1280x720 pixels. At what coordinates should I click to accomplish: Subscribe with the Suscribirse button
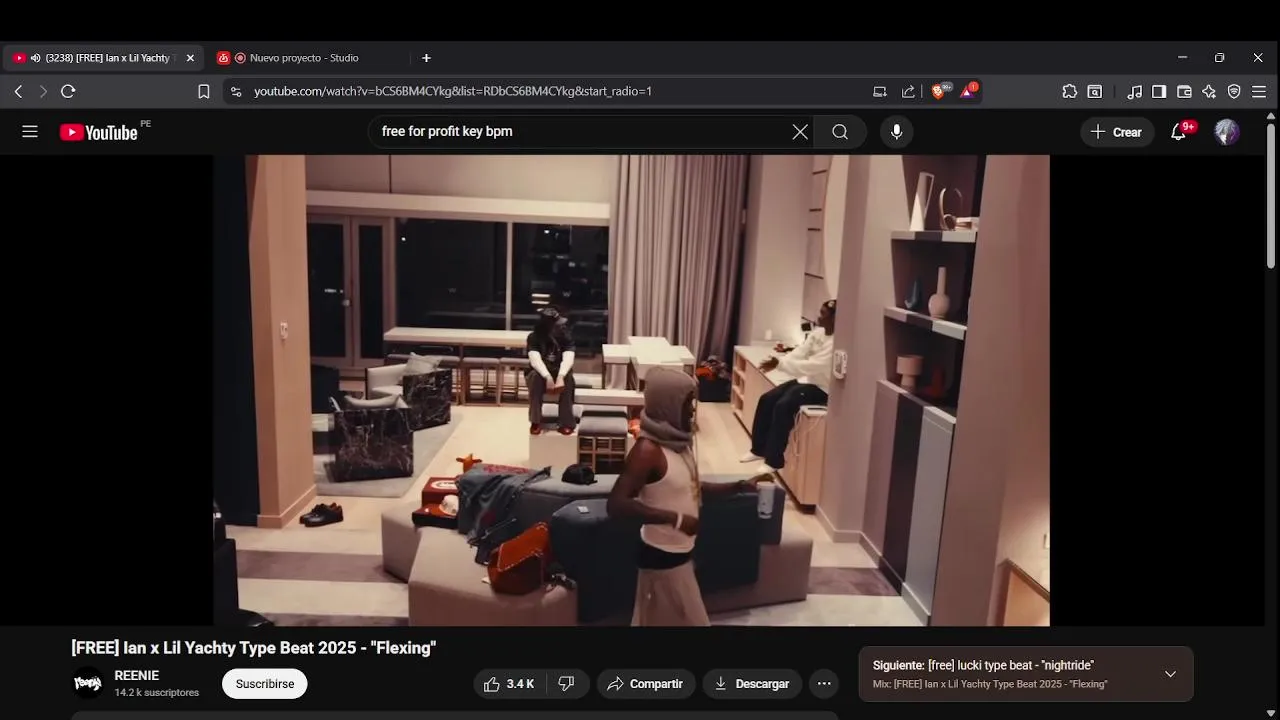265,684
